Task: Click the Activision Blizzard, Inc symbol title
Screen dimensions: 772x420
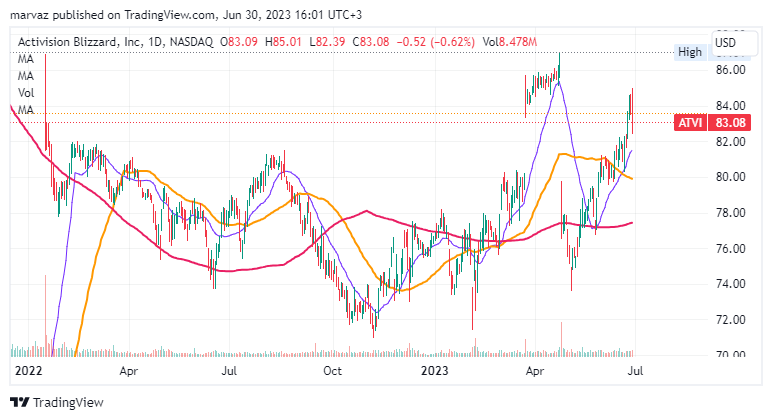Action: pos(79,42)
